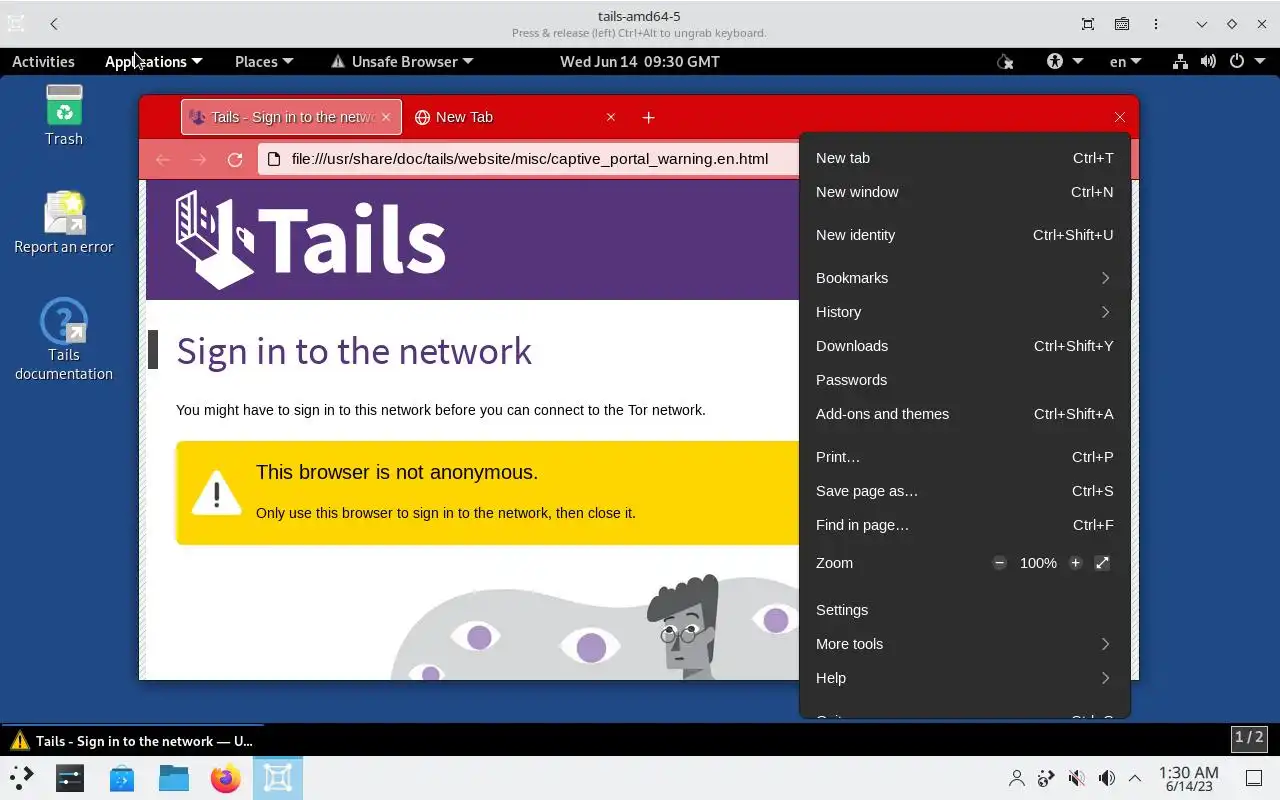
Task: Select 'New tab' menu entry
Action: [965, 158]
